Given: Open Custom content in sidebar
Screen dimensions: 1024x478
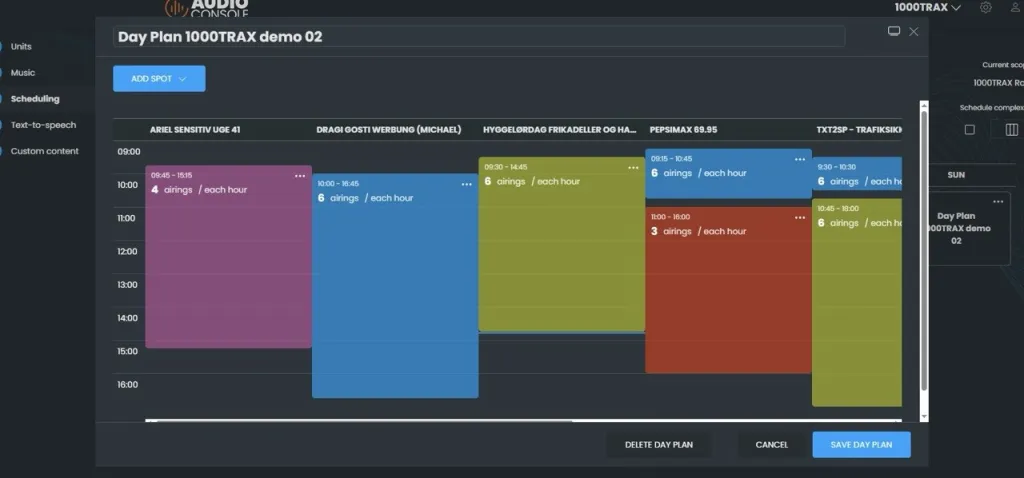Looking at the screenshot, I should [44, 151].
